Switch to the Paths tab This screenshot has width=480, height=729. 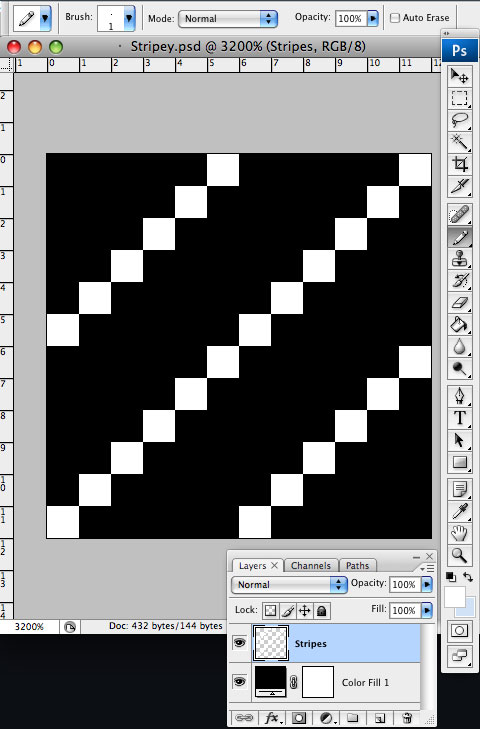(x=357, y=565)
